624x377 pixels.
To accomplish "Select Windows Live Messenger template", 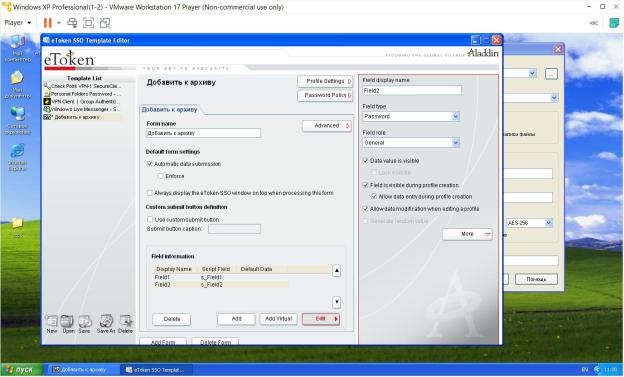I will point(83,109).
